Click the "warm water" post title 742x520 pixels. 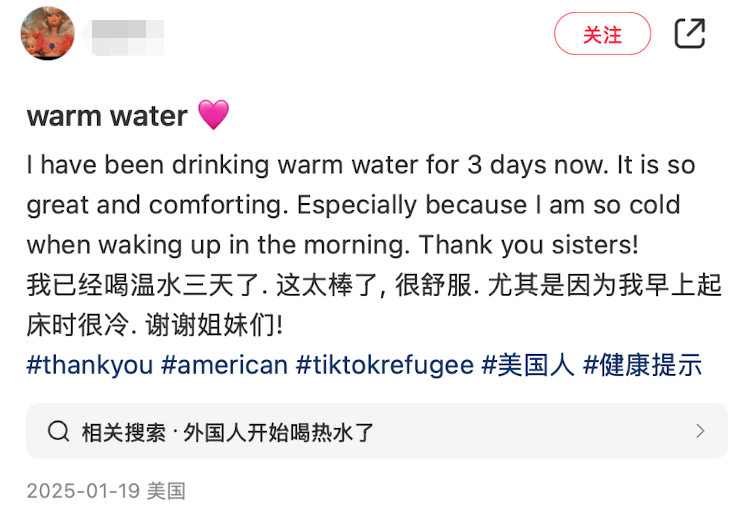pos(107,116)
